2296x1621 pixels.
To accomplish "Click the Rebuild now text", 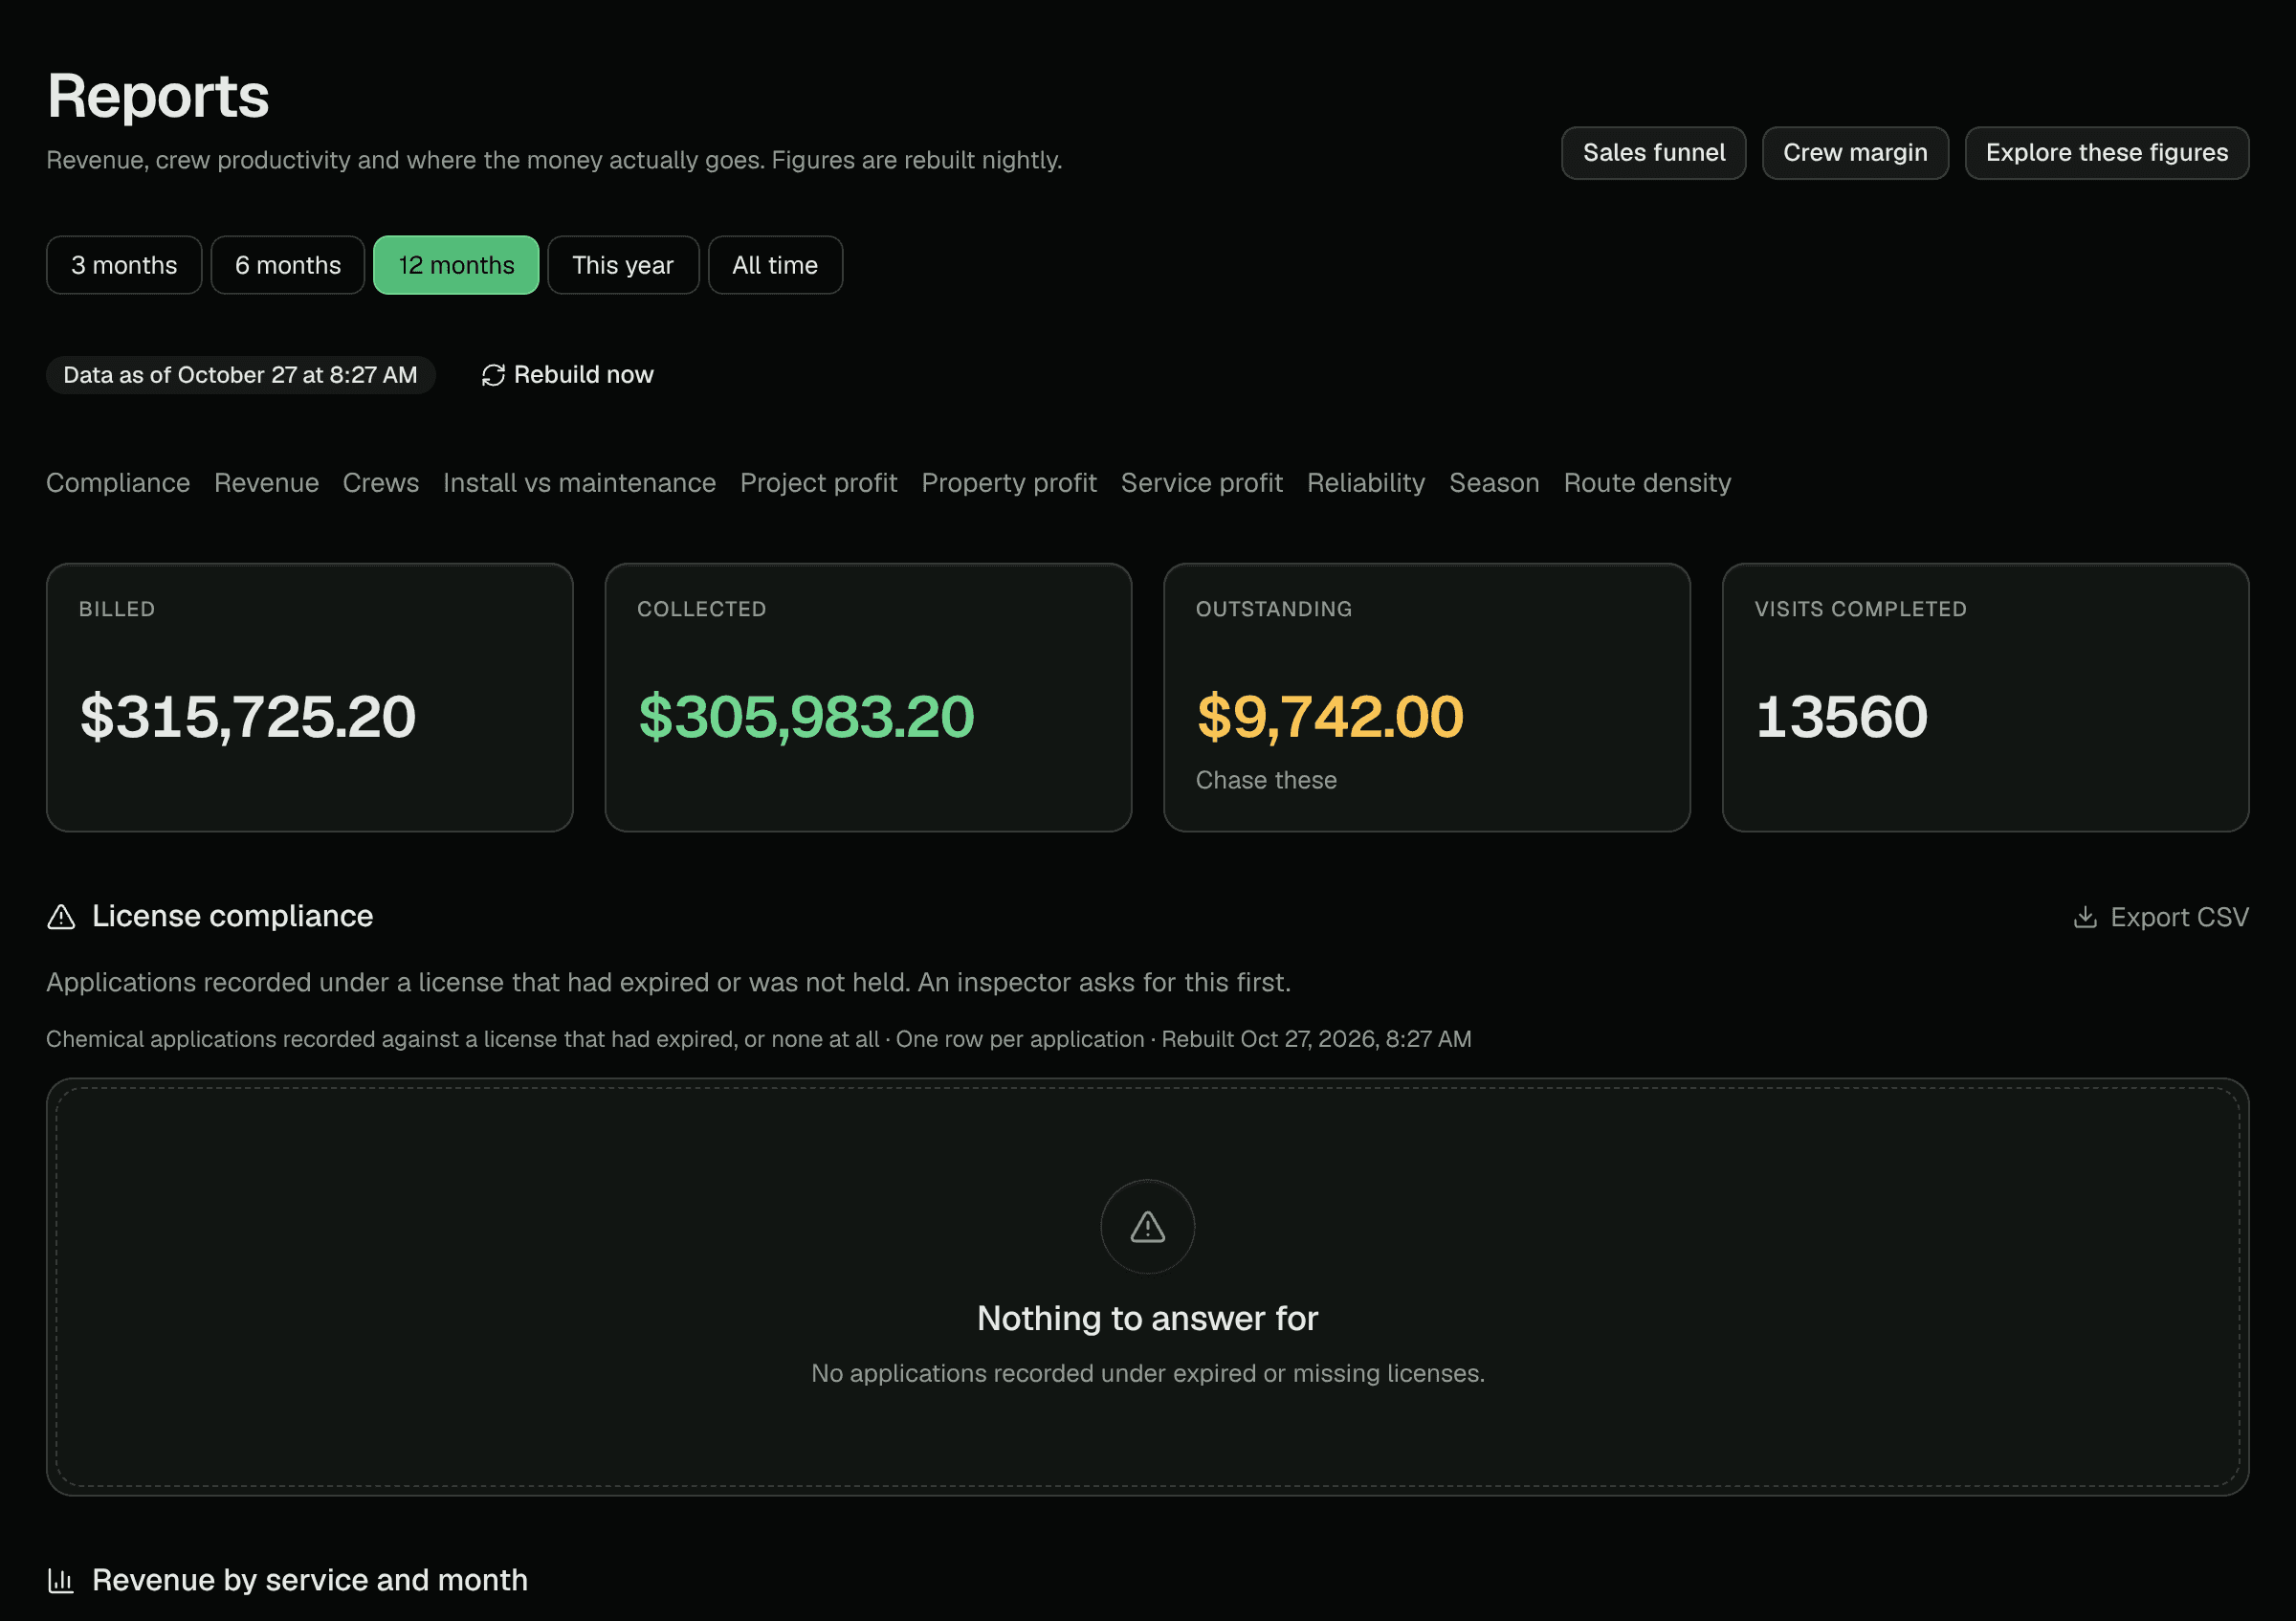I will pyautogui.click(x=584, y=375).
